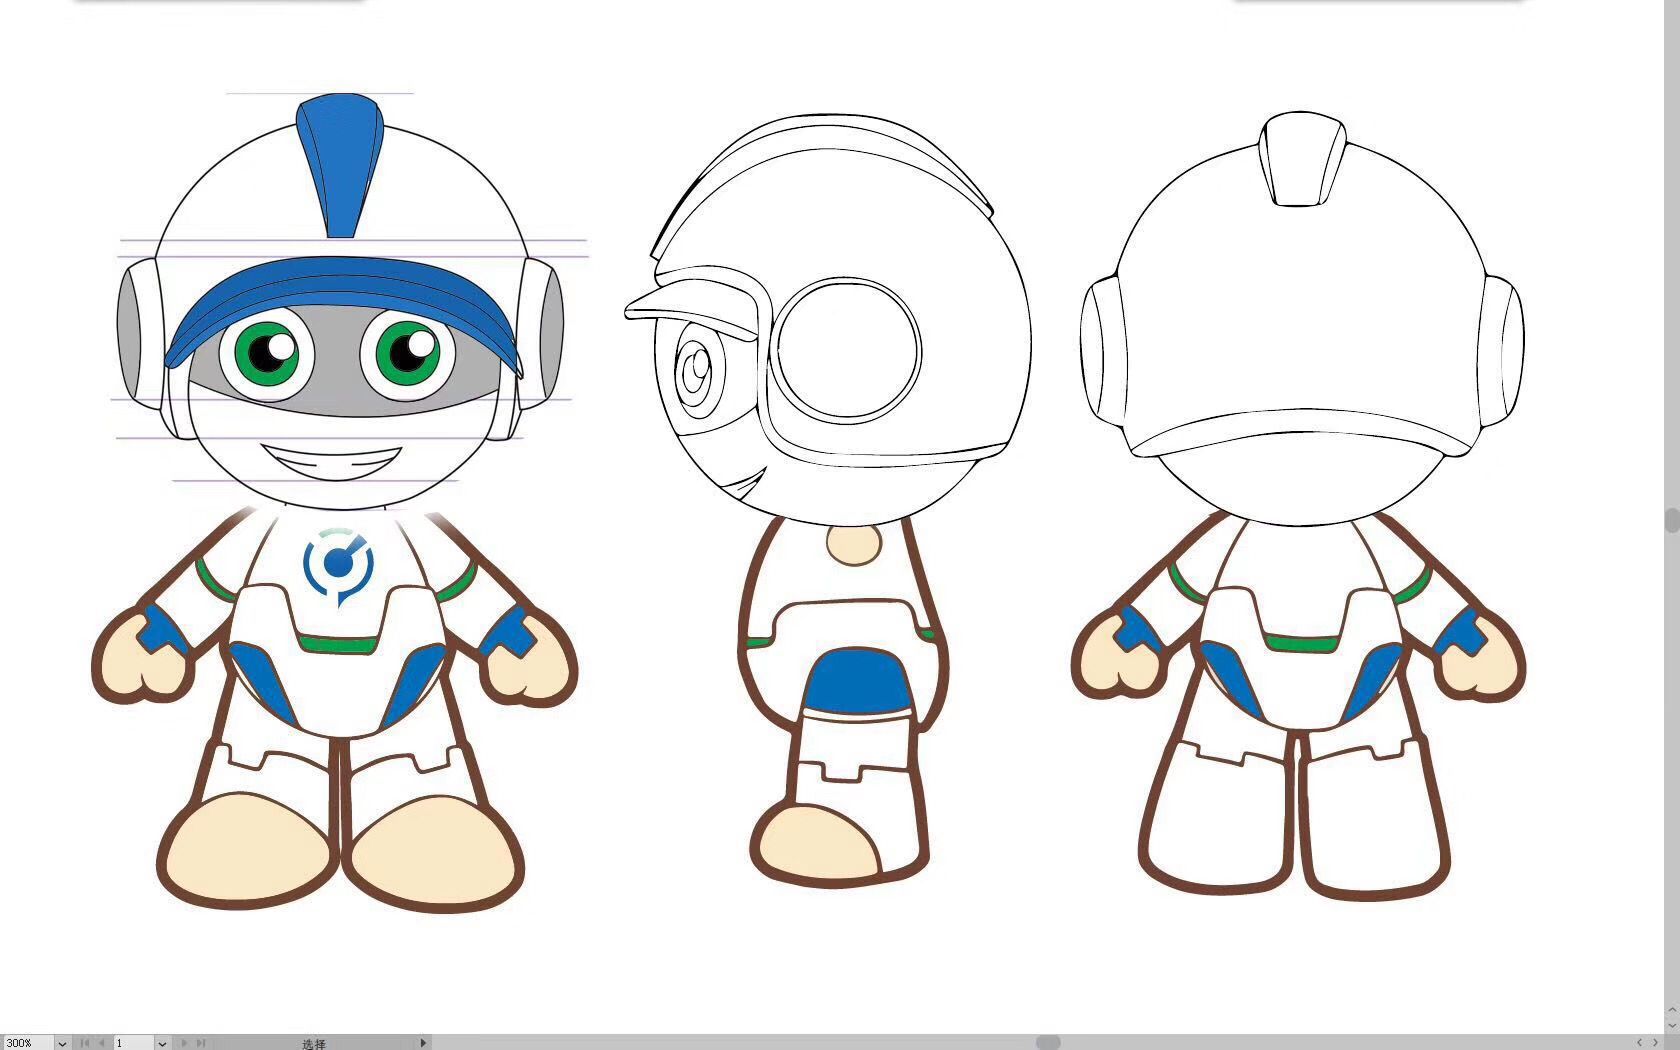
Task: Click the 300% zoom input field
Action: [x=26, y=1043]
